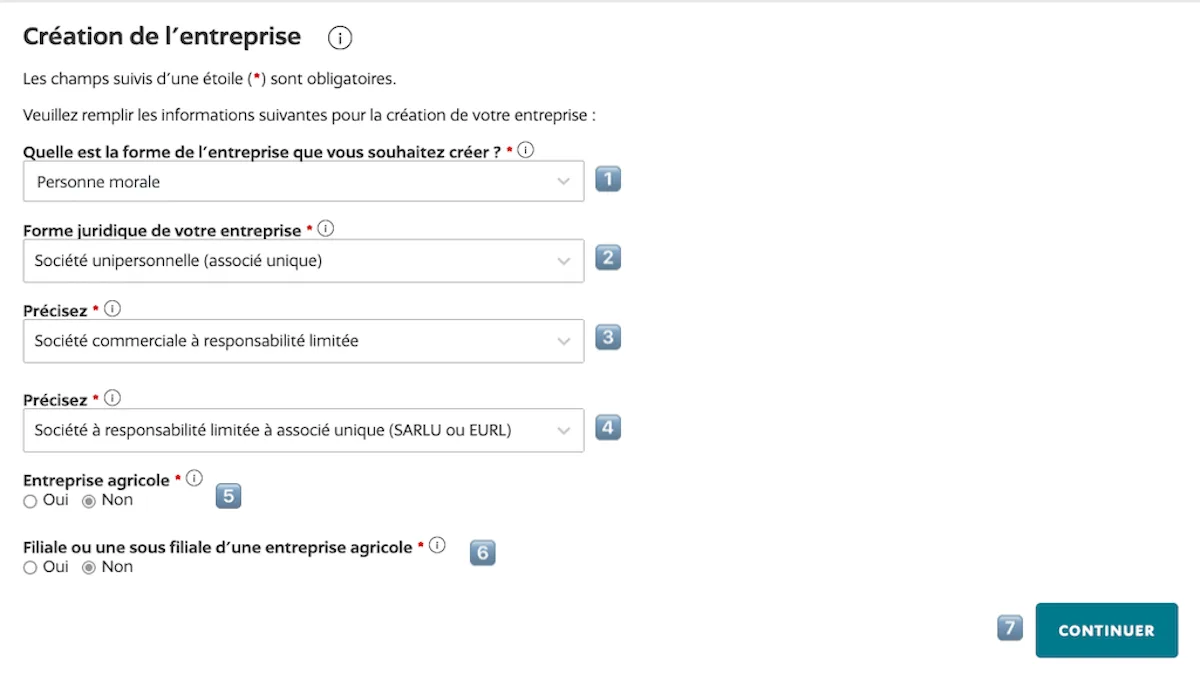Image resolution: width=1200 pixels, height=673 pixels.
Task: Choose Non for Filiale d'une entreprise agricole
Action: tap(89, 568)
